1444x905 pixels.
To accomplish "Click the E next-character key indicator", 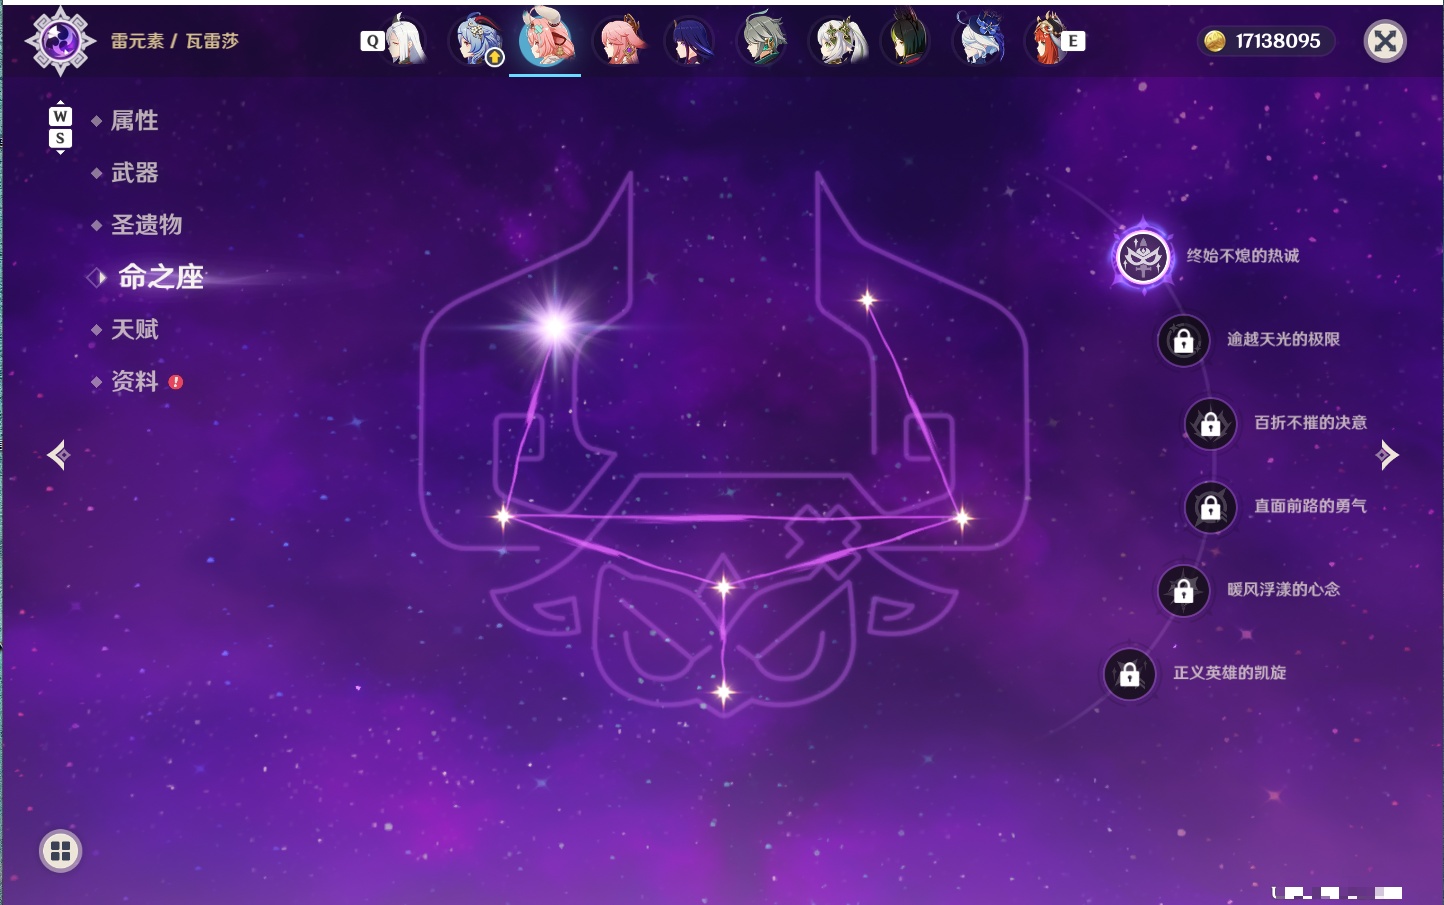I will [x=1073, y=41].
